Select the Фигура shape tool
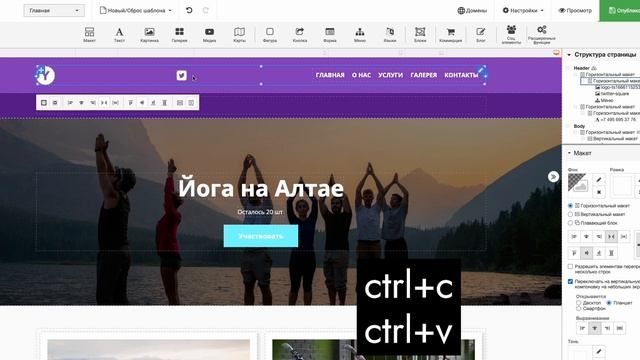The width and height of the screenshot is (640, 360). pyautogui.click(x=270, y=35)
